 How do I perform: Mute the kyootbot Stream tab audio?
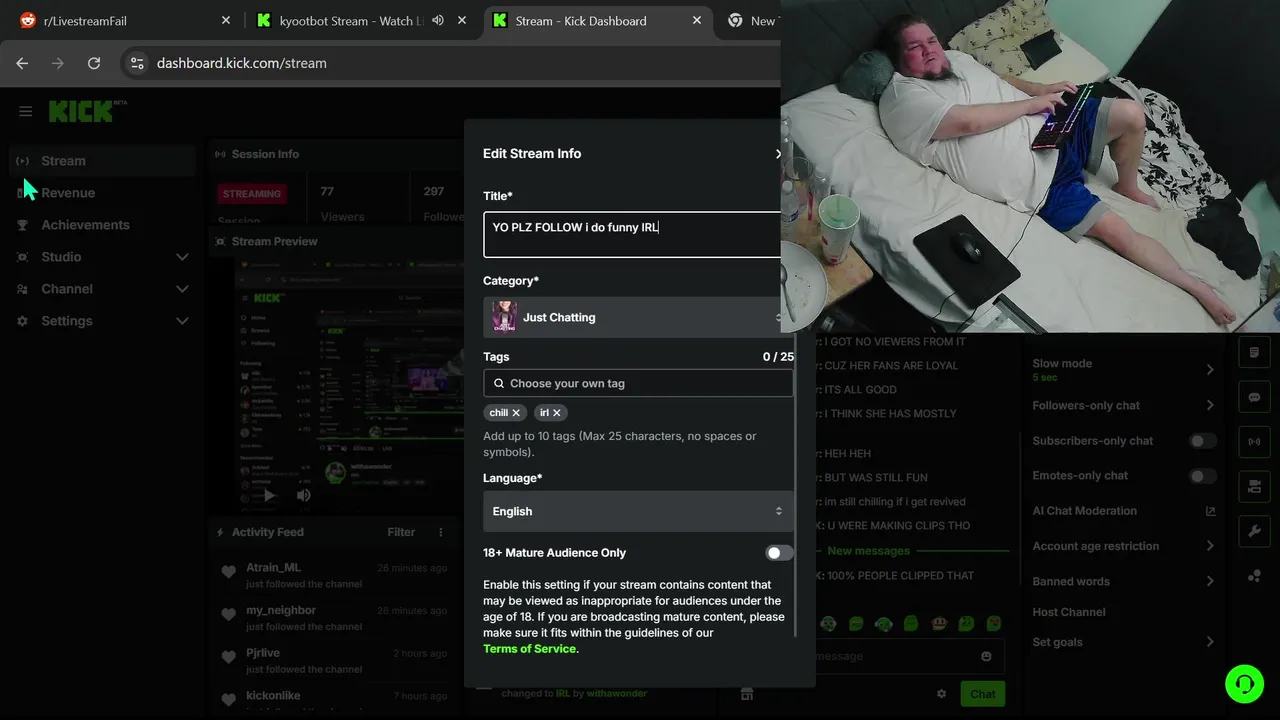click(438, 20)
